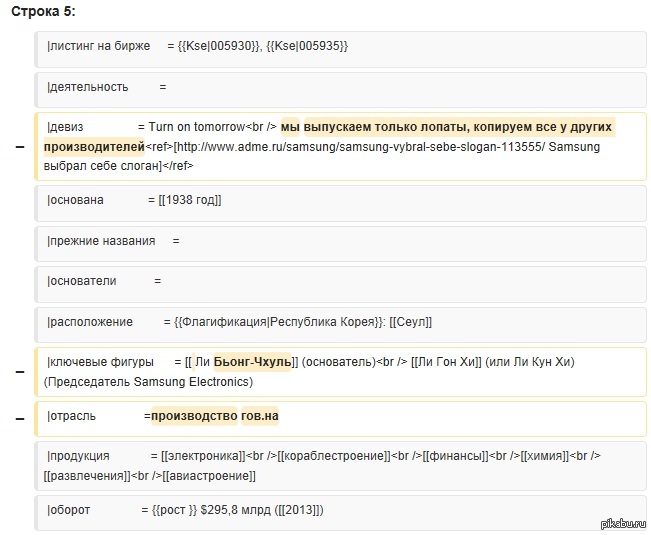Click the "[[2013]]" link in оборот row
Viewport: 651px width, 535px height.
pos(300,510)
